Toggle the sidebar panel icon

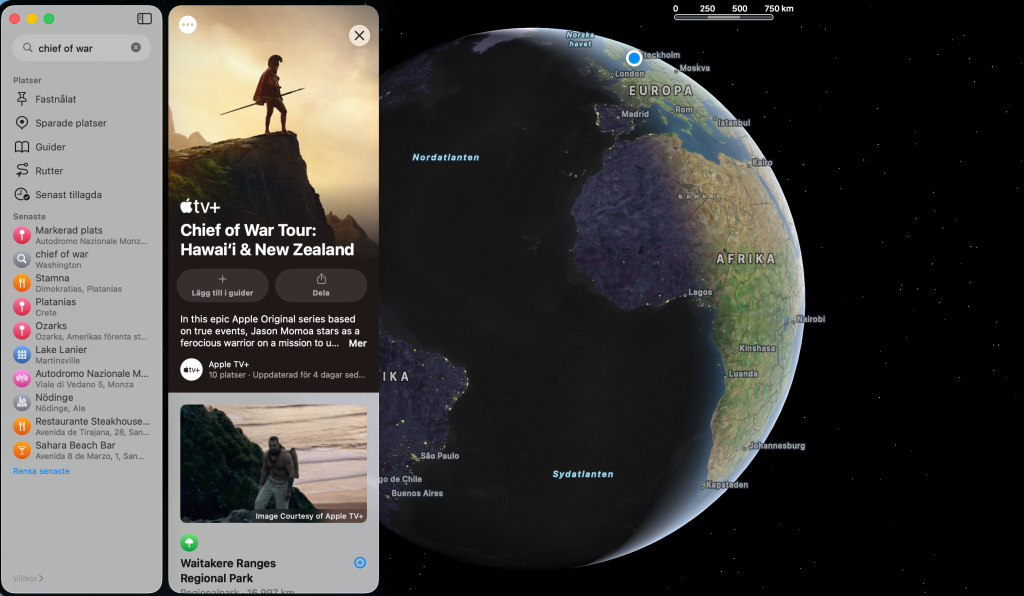pyautogui.click(x=144, y=19)
